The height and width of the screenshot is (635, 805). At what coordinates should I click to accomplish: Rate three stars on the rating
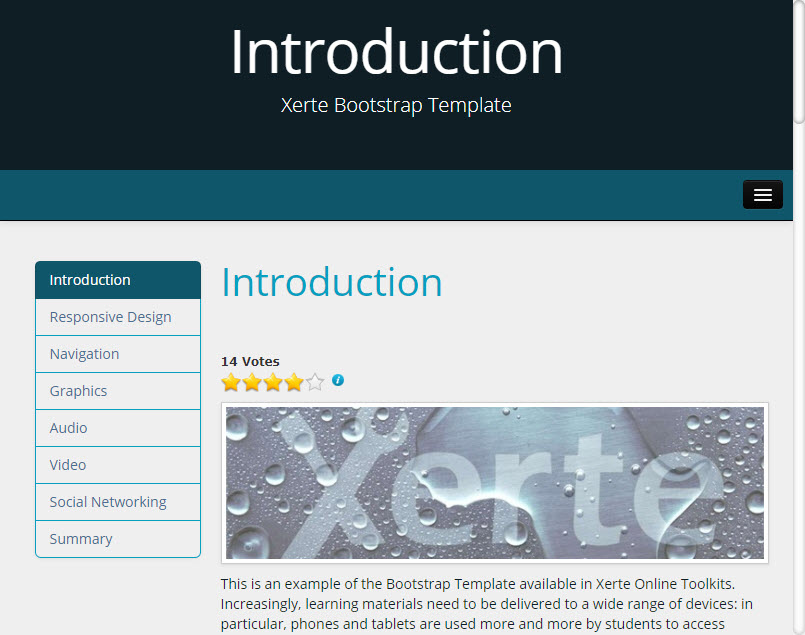point(273,382)
